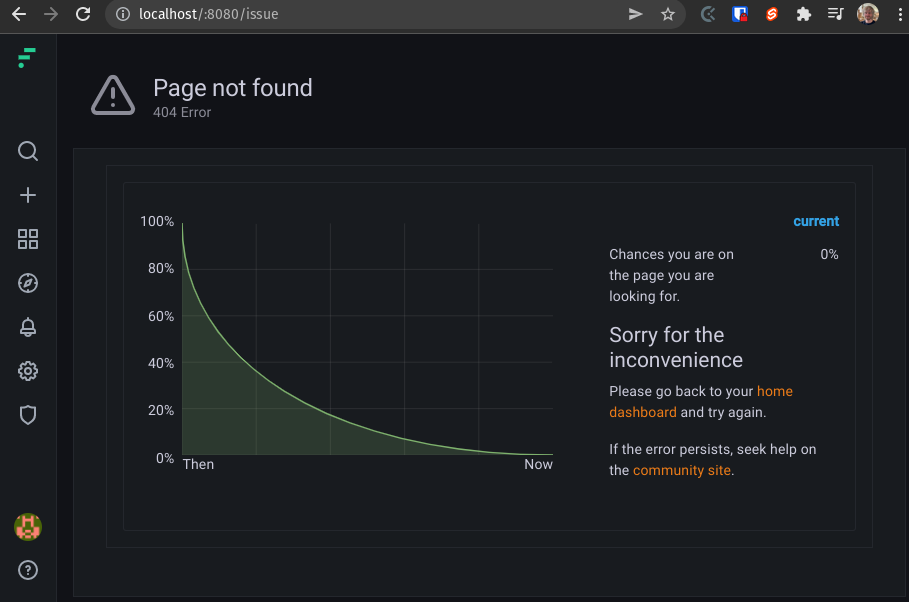The width and height of the screenshot is (909, 602).
Task: Visit the community site link
Action: [681, 470]
